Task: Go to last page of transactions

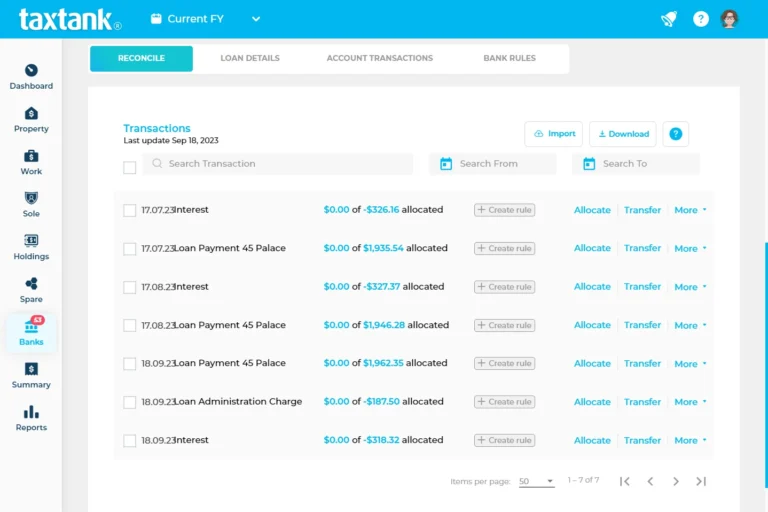Action: click(701, 481)
